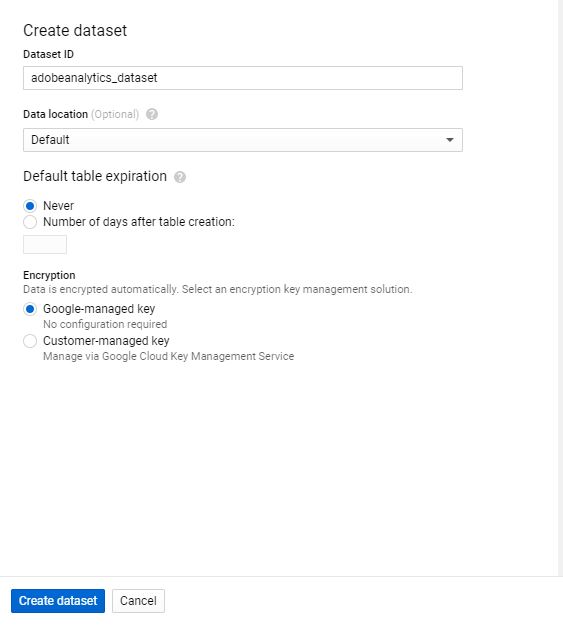Click the Cancel button

(138, 601)
